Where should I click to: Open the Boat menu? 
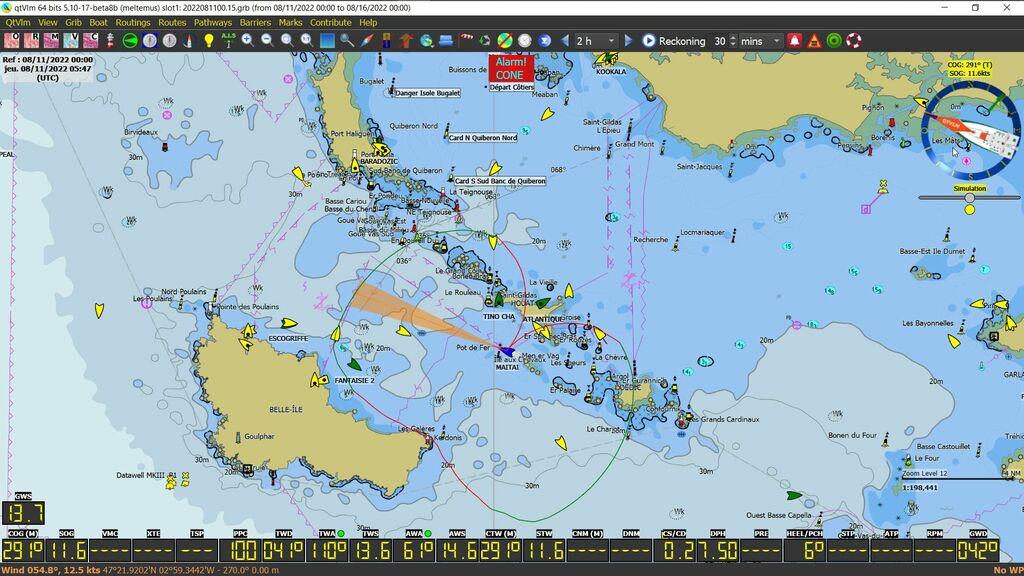click(x=99, y=22)
